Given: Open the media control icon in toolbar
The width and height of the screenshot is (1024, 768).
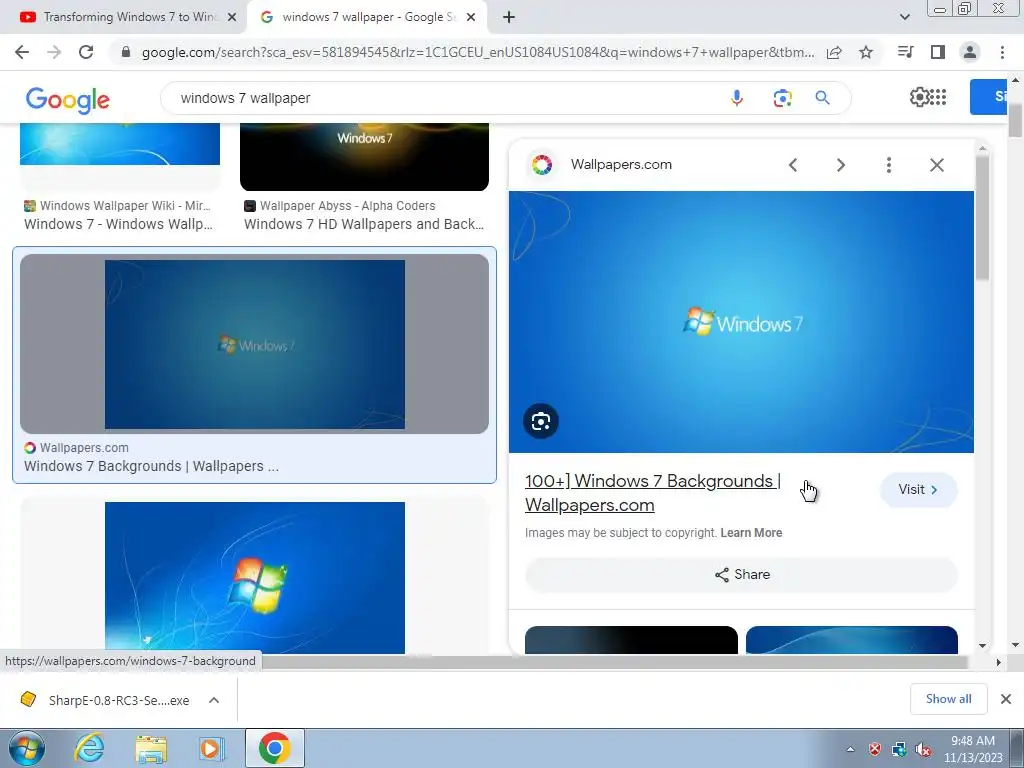Looking at the screenshot, I should (905, 52).
